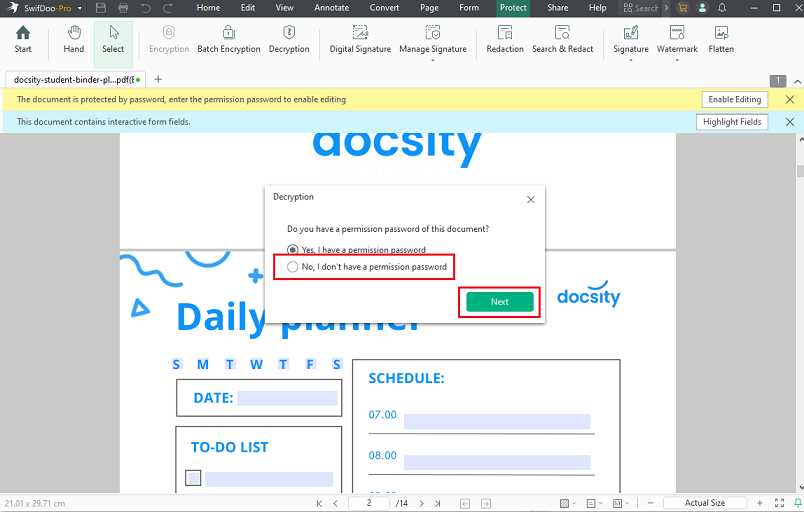Viewport: 804px width, 512px height.
Task: Open the Convert menu
Action: (384, 8)
